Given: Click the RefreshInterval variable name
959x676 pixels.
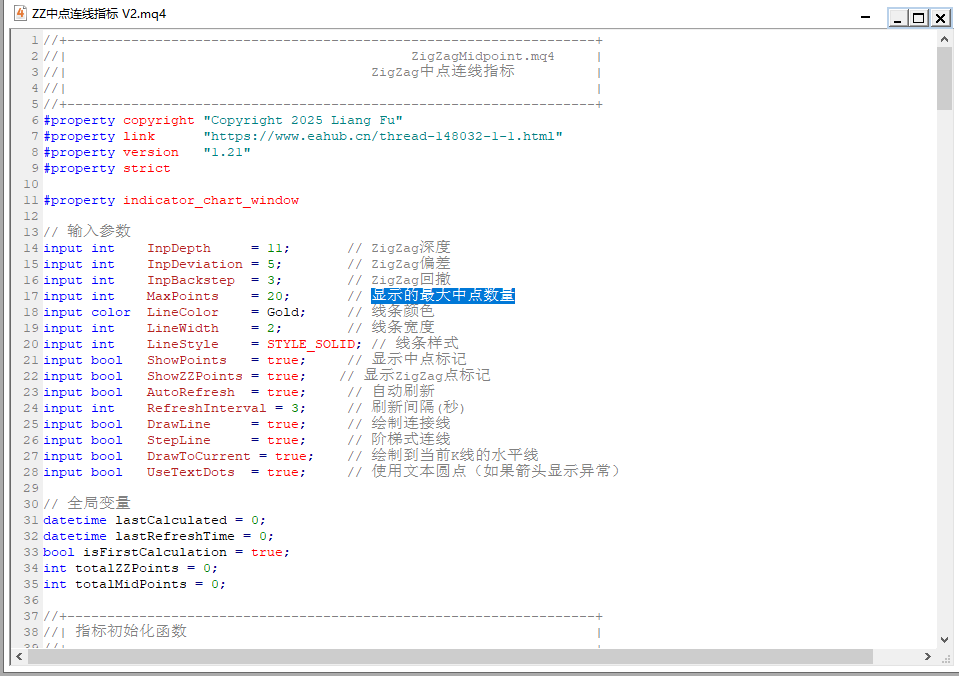Looking at the screenshot, I should [x=207, y=408].
